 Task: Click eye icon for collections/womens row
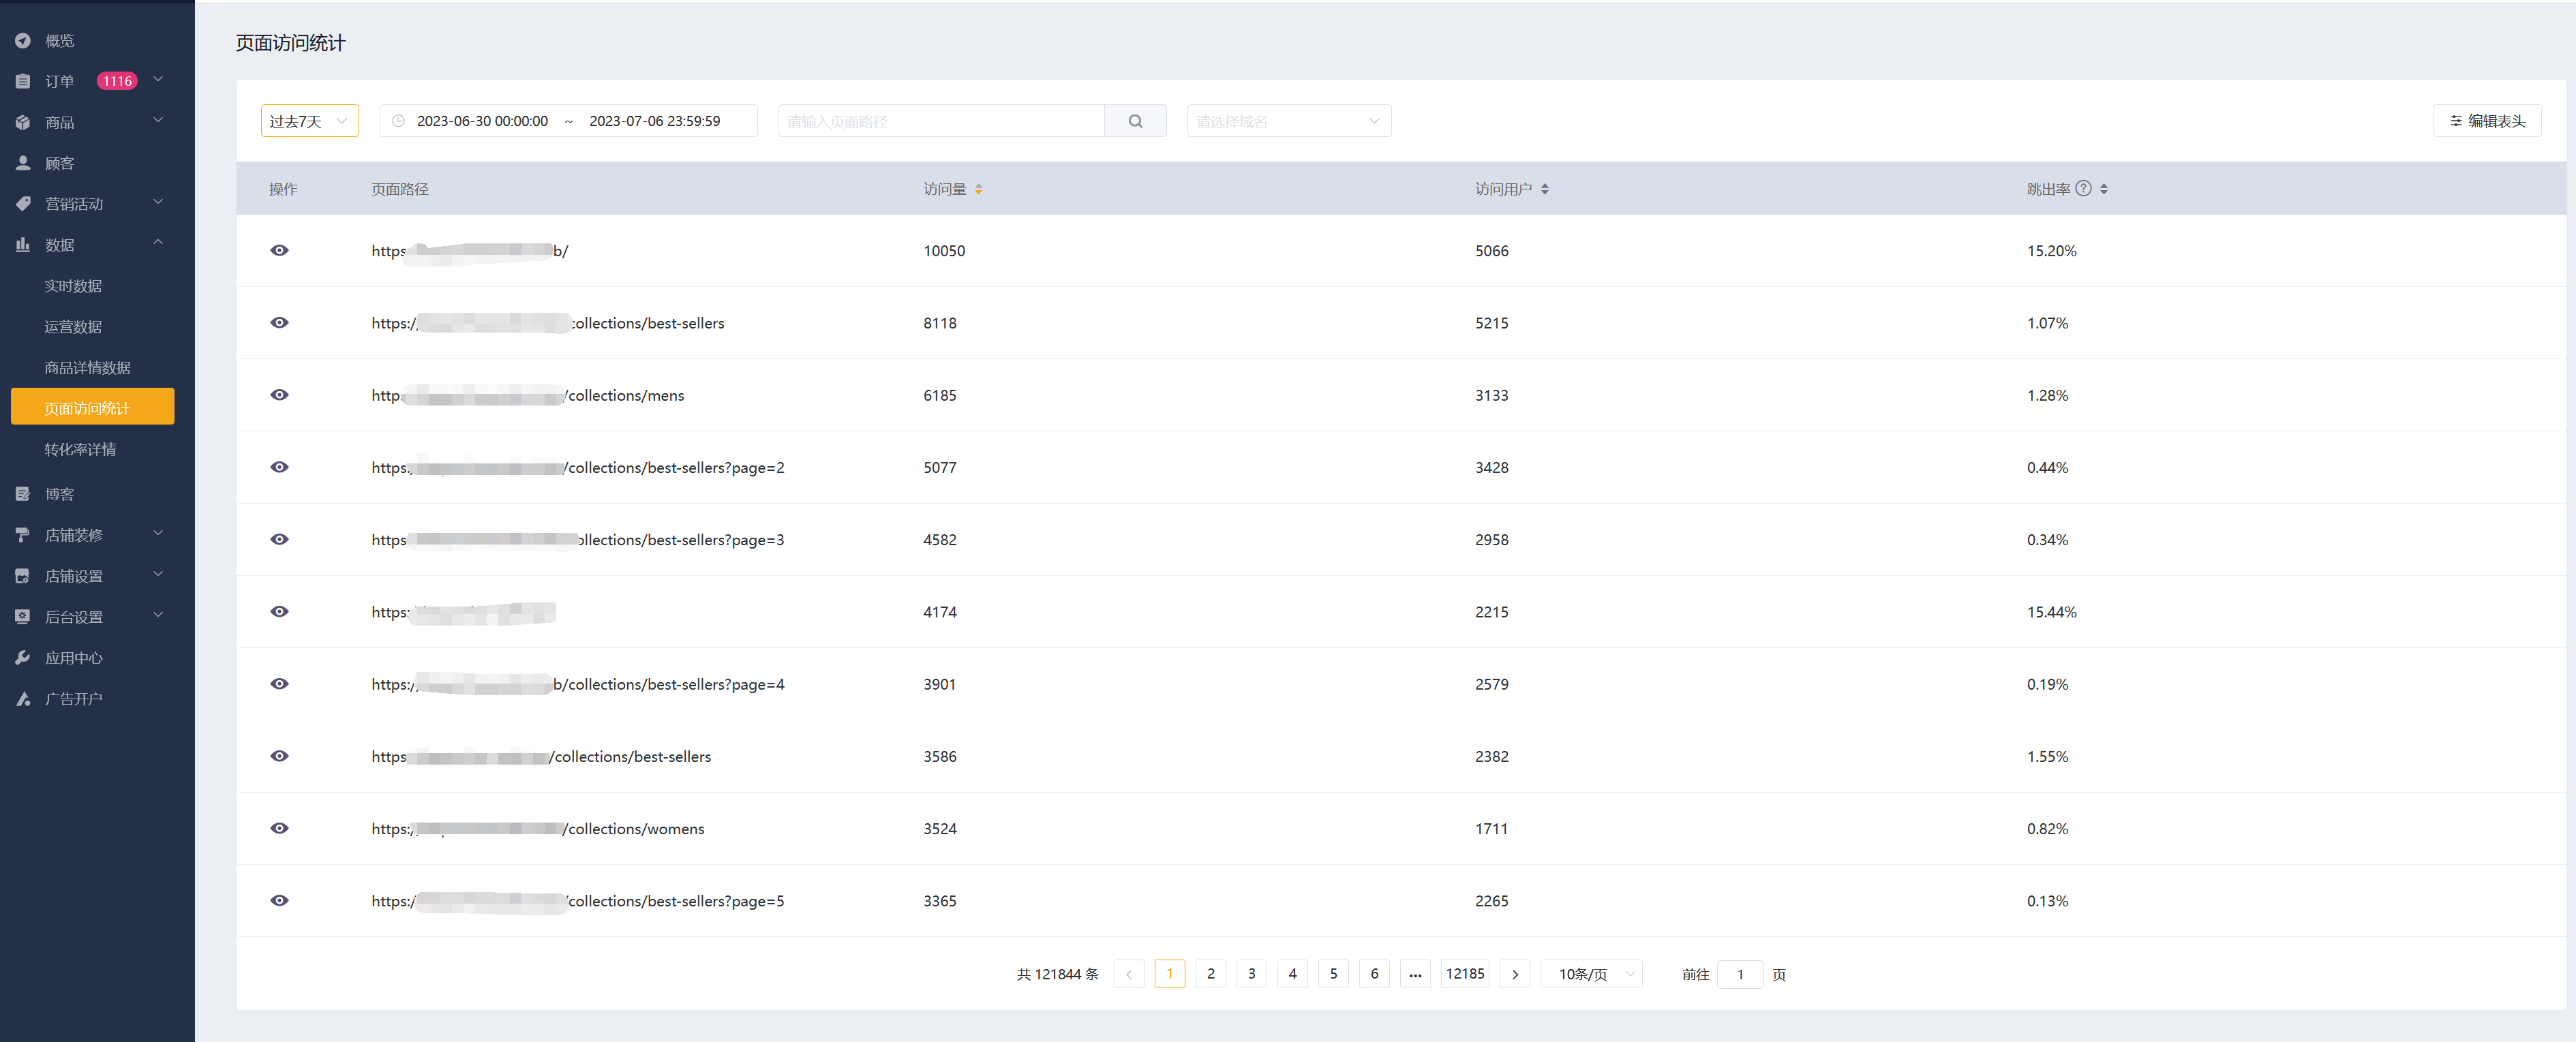[x=279, y=828]
